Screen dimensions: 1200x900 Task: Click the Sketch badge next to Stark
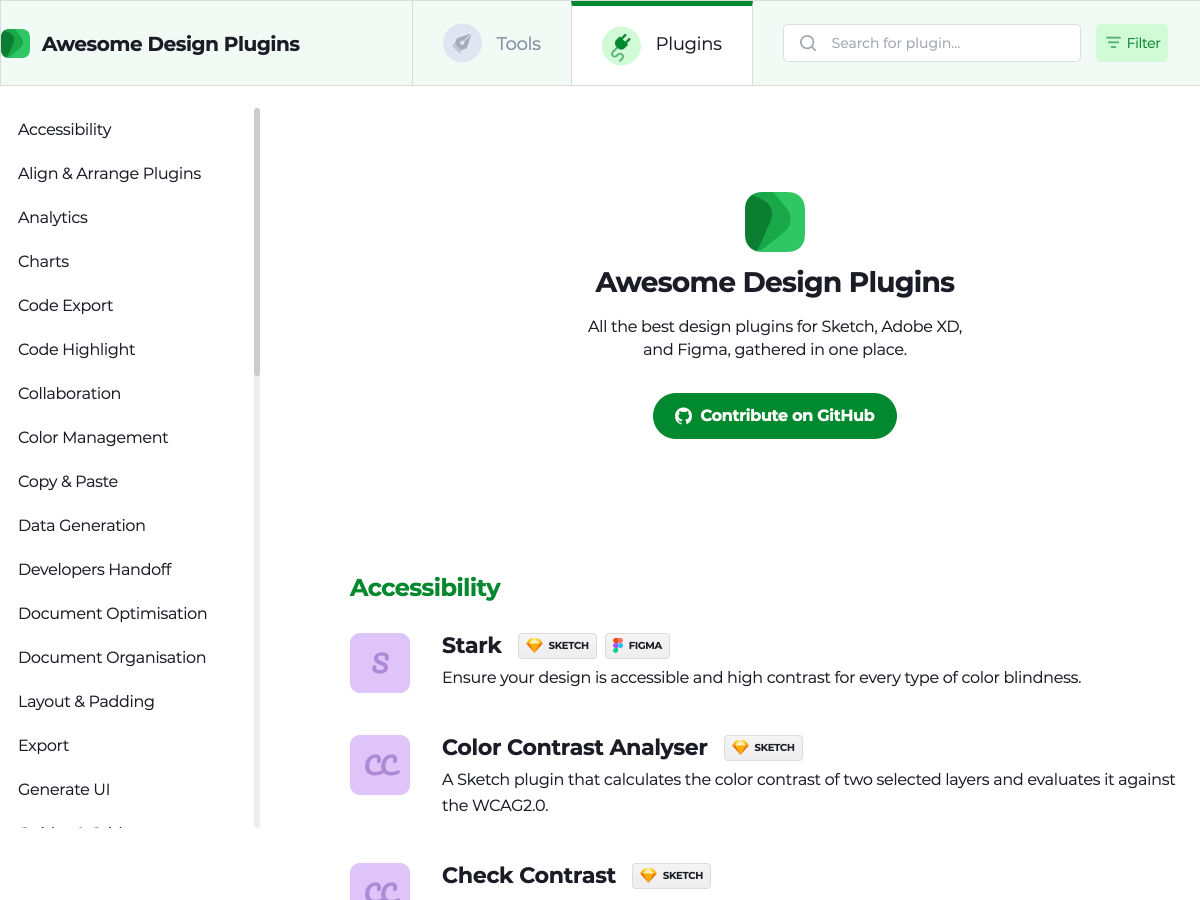coord(557,646)
